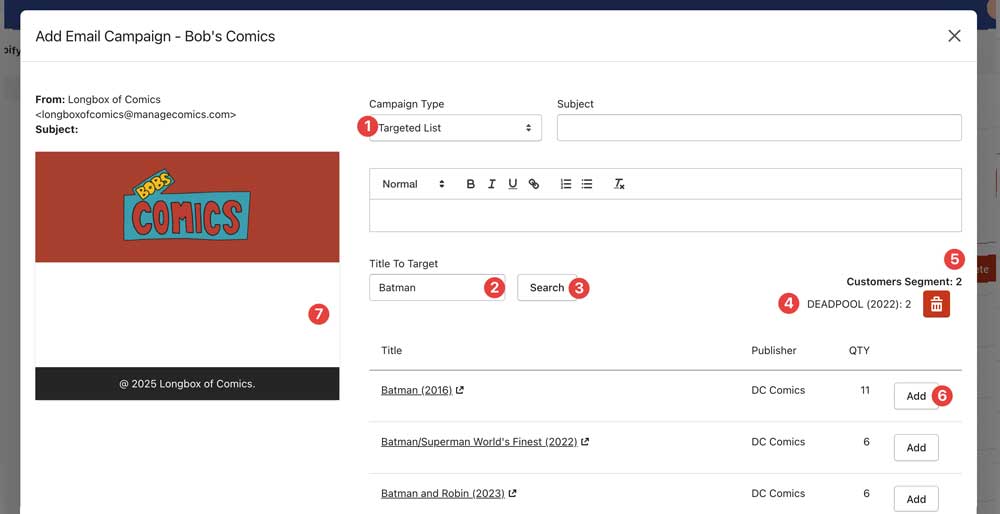Close the Add Email Campaign dialog

click(x=954, y=36)
